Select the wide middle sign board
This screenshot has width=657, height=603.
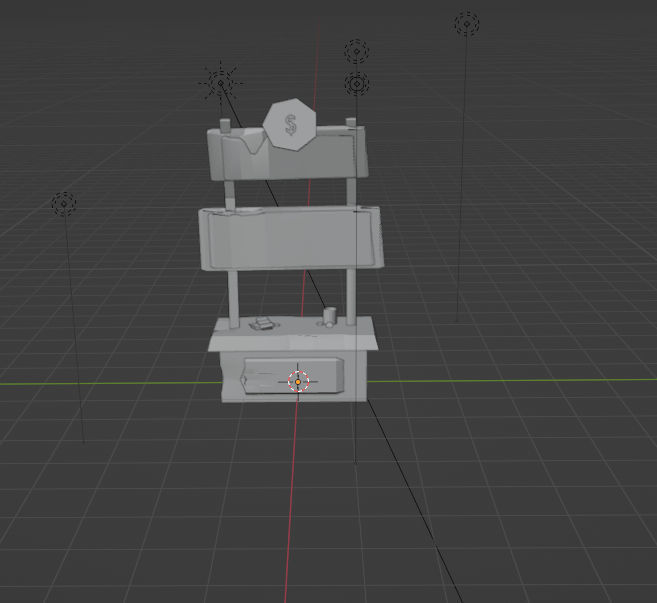[x=291, y=238]
